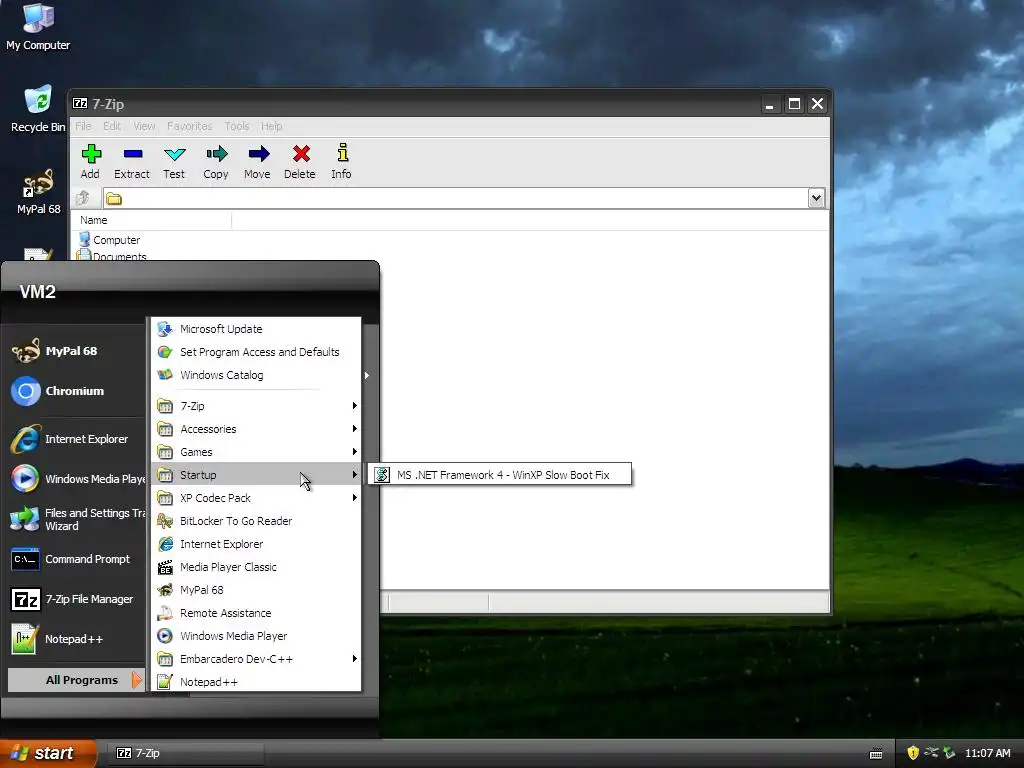Click the Extract toolbar icon in 7-Zip
Screen dimensions: 1024x768
[x=132, y=161]
